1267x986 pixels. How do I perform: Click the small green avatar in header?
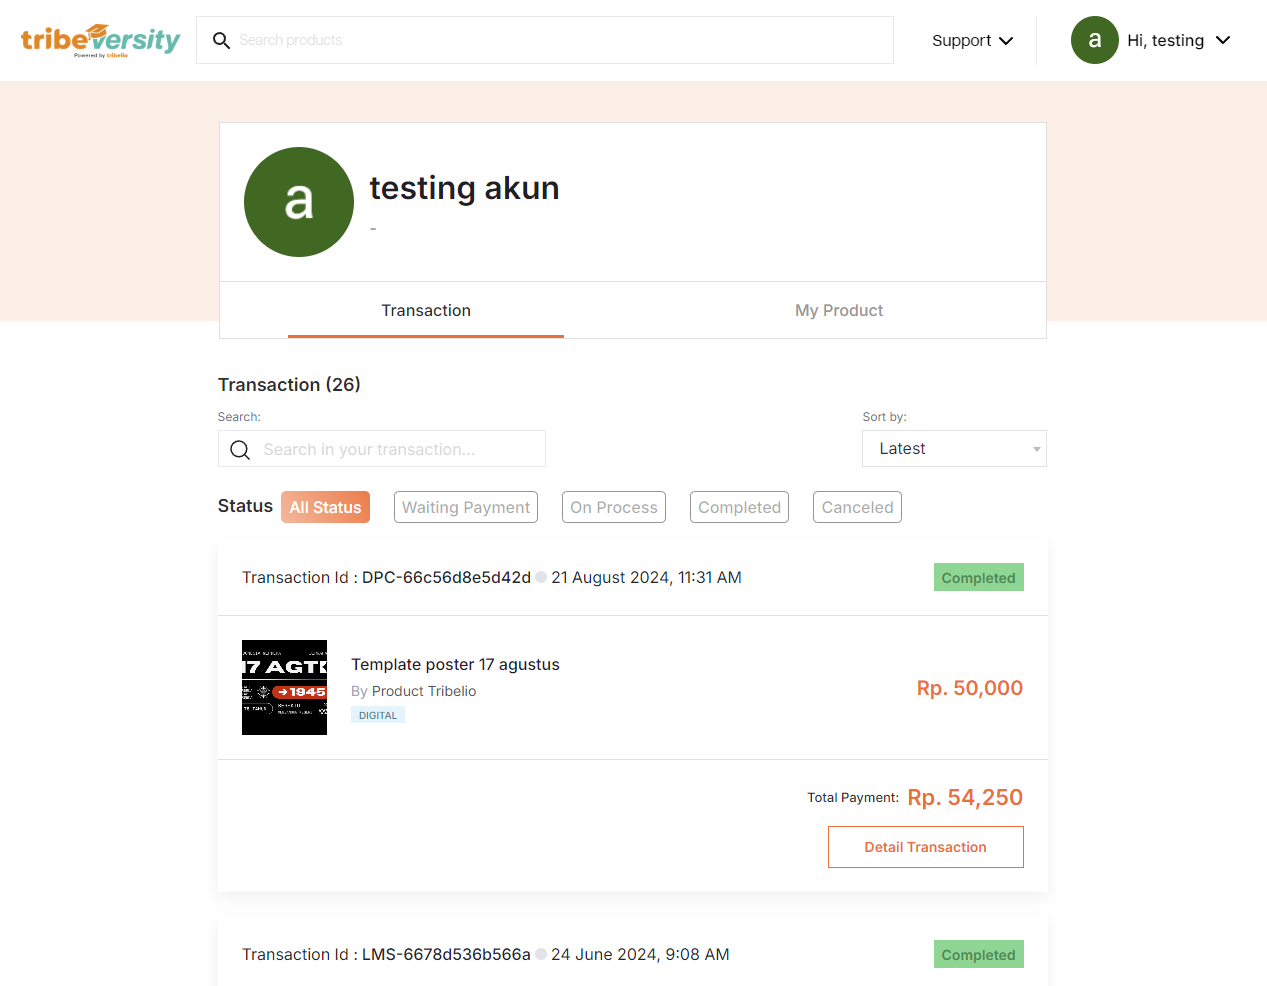click(x=1094, y=40)
